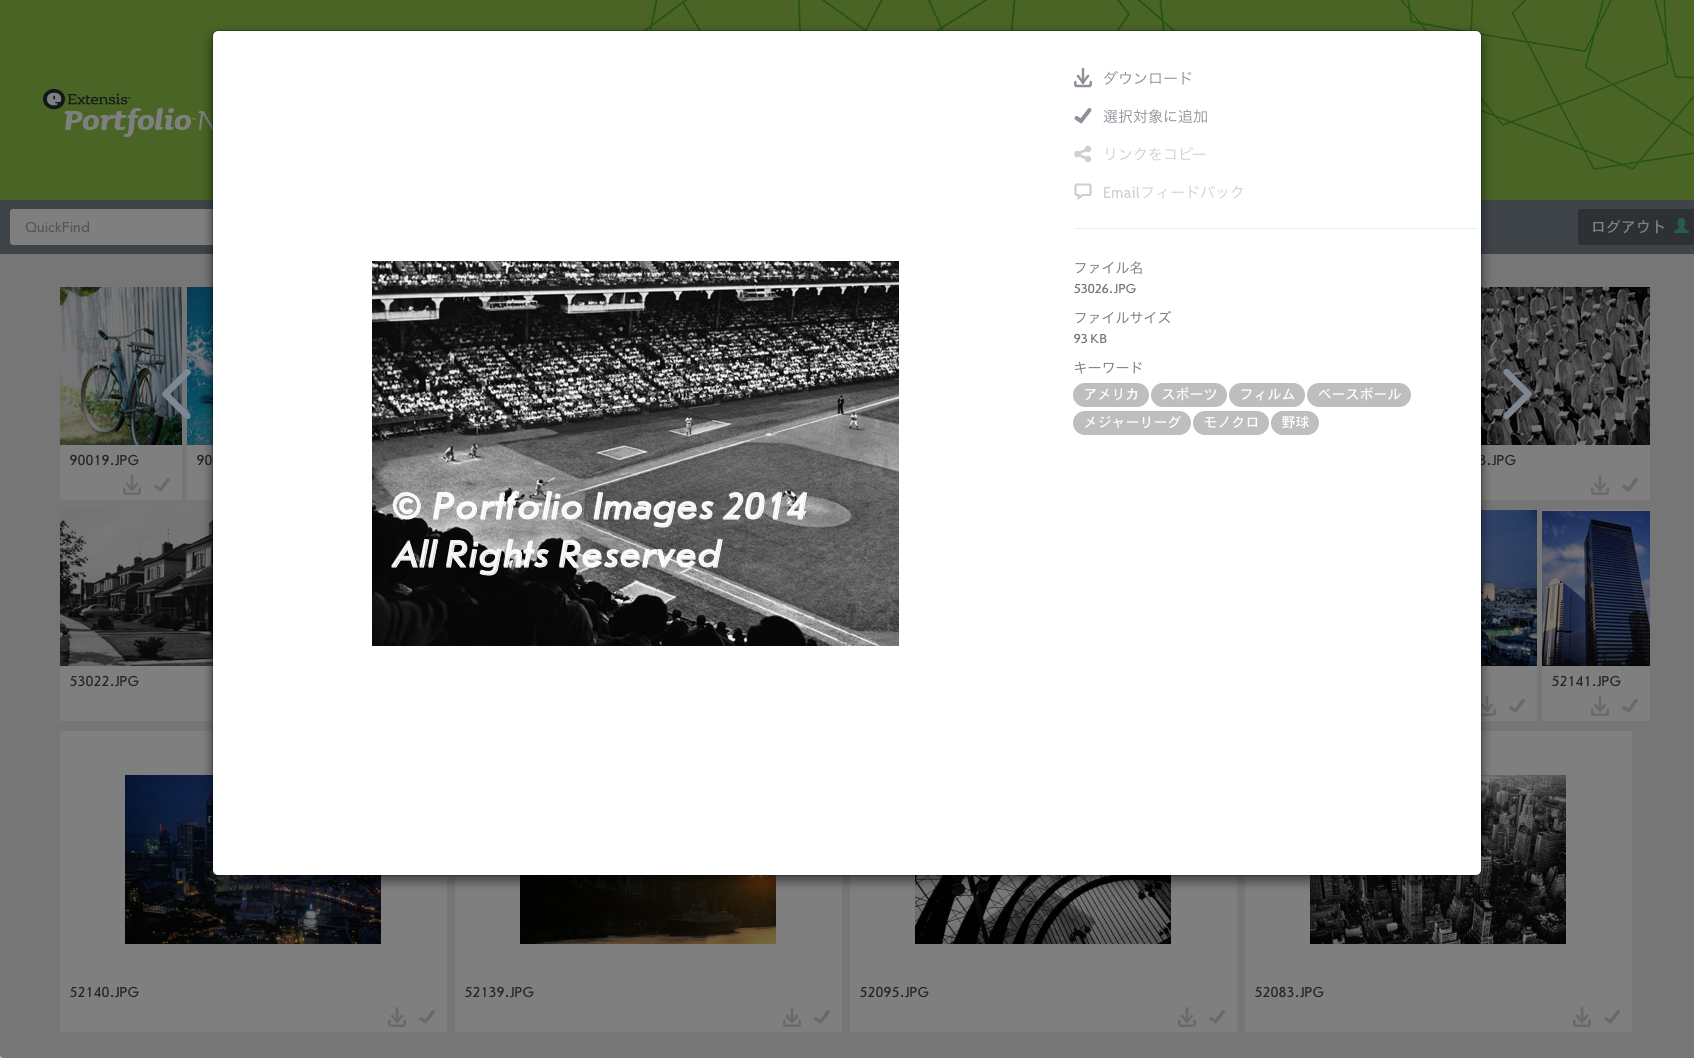Download 52095.JPG using its download icon
This screenshot has width=1694, height=1058.
pos(1187,1017)
